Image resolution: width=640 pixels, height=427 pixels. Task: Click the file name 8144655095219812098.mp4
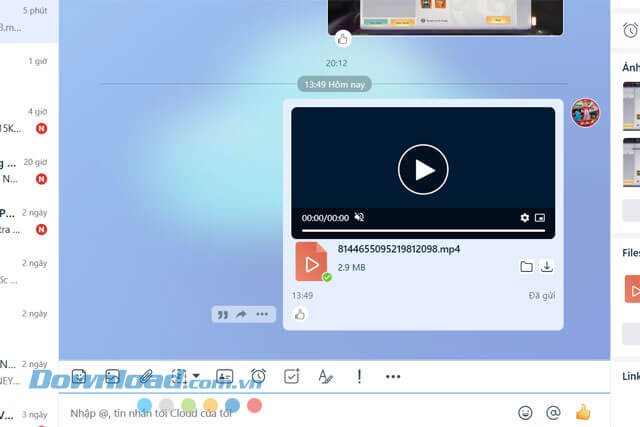[399, 249]
